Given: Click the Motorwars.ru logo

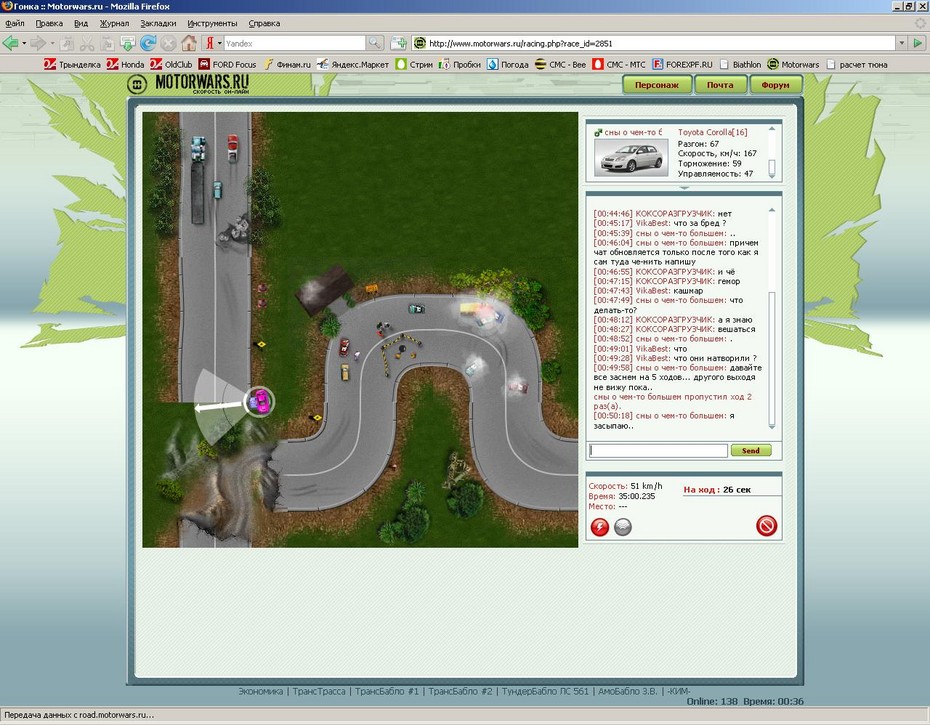Looking at the screenshot, I should [x=189, y=84].
